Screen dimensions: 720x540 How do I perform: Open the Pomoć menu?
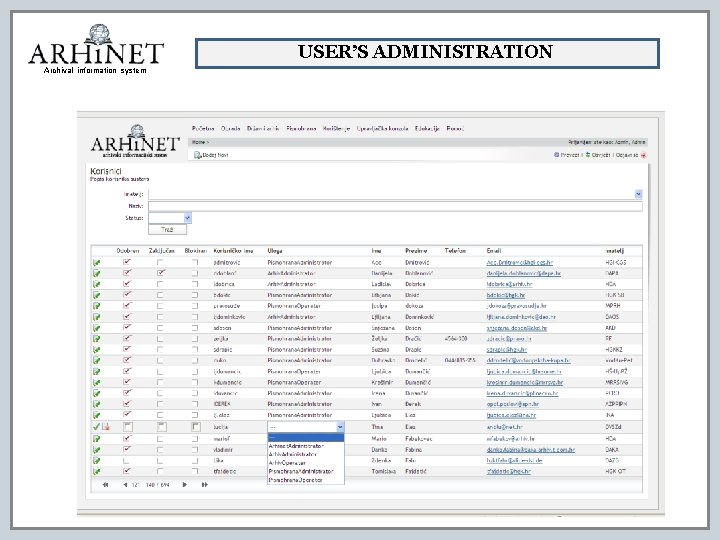click(x=455, y=129)
